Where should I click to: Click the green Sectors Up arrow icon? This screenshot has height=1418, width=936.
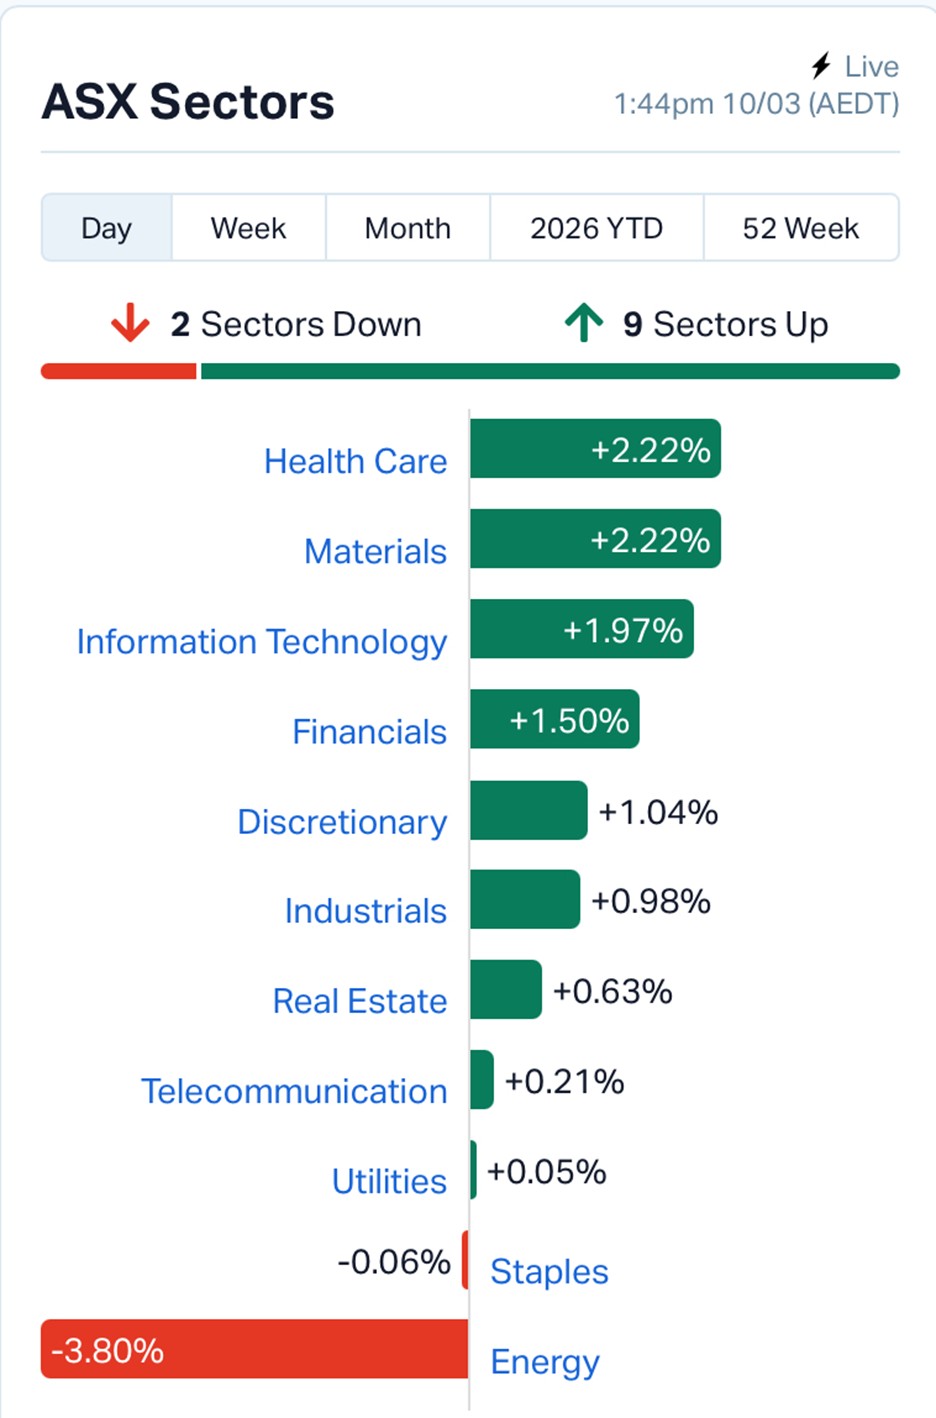[584, 323]
